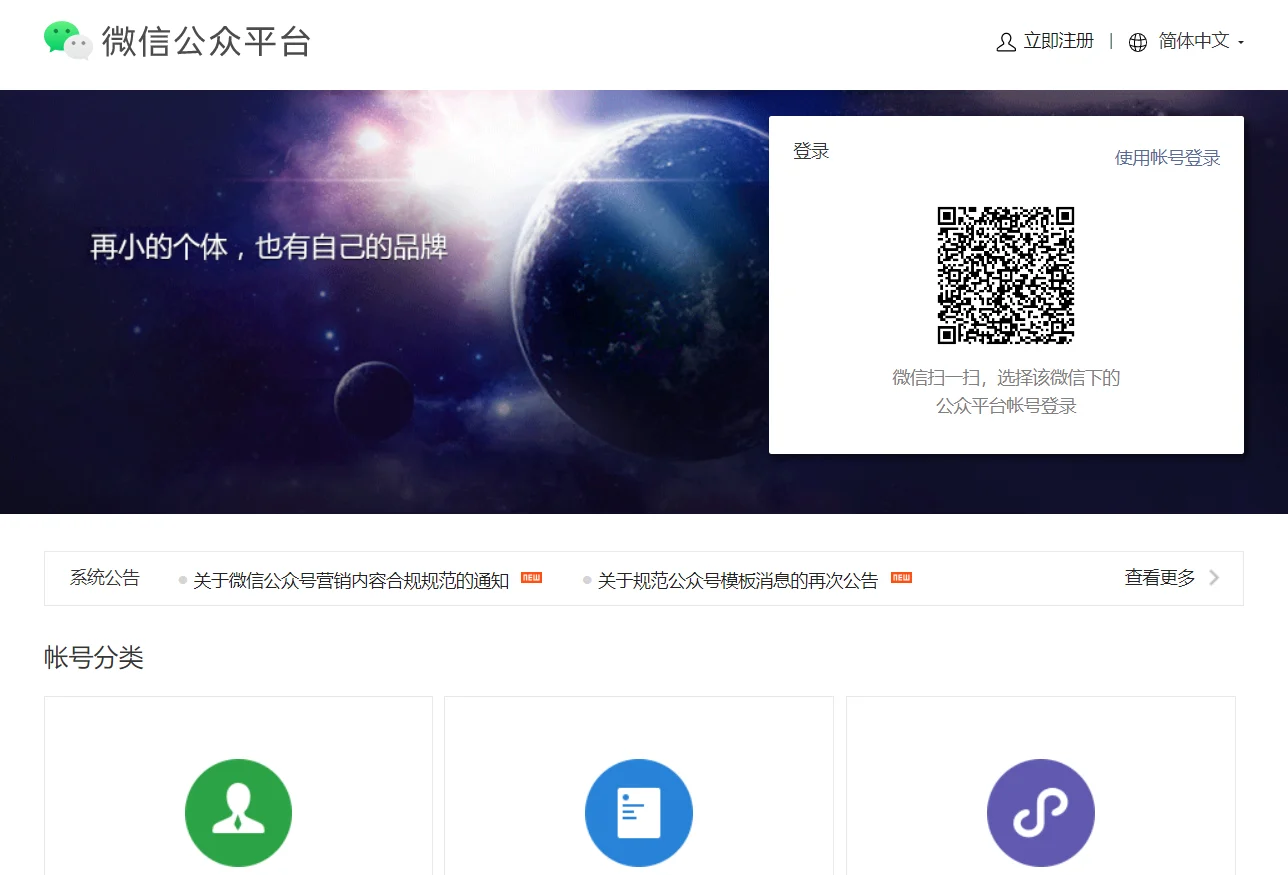
Task: Select the blue service account document icon
Action: [639, 812]
